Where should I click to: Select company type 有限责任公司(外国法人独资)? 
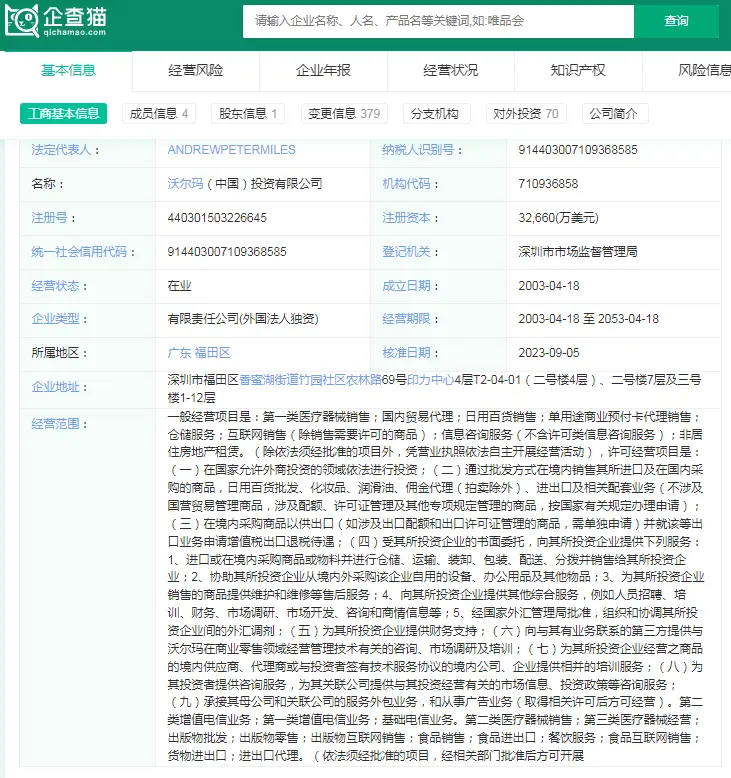pos(243,319)
